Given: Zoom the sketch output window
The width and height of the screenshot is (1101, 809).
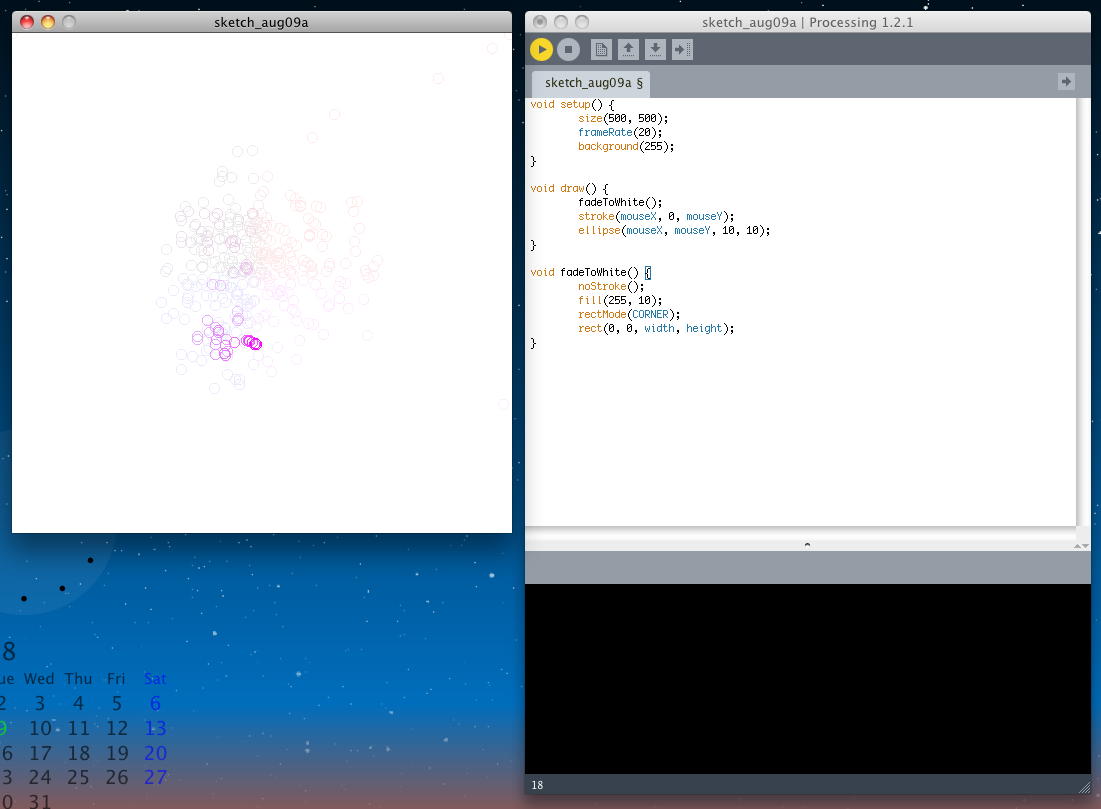Looking at the screenshot, I should pyautogui.click(x=69, y=22).
